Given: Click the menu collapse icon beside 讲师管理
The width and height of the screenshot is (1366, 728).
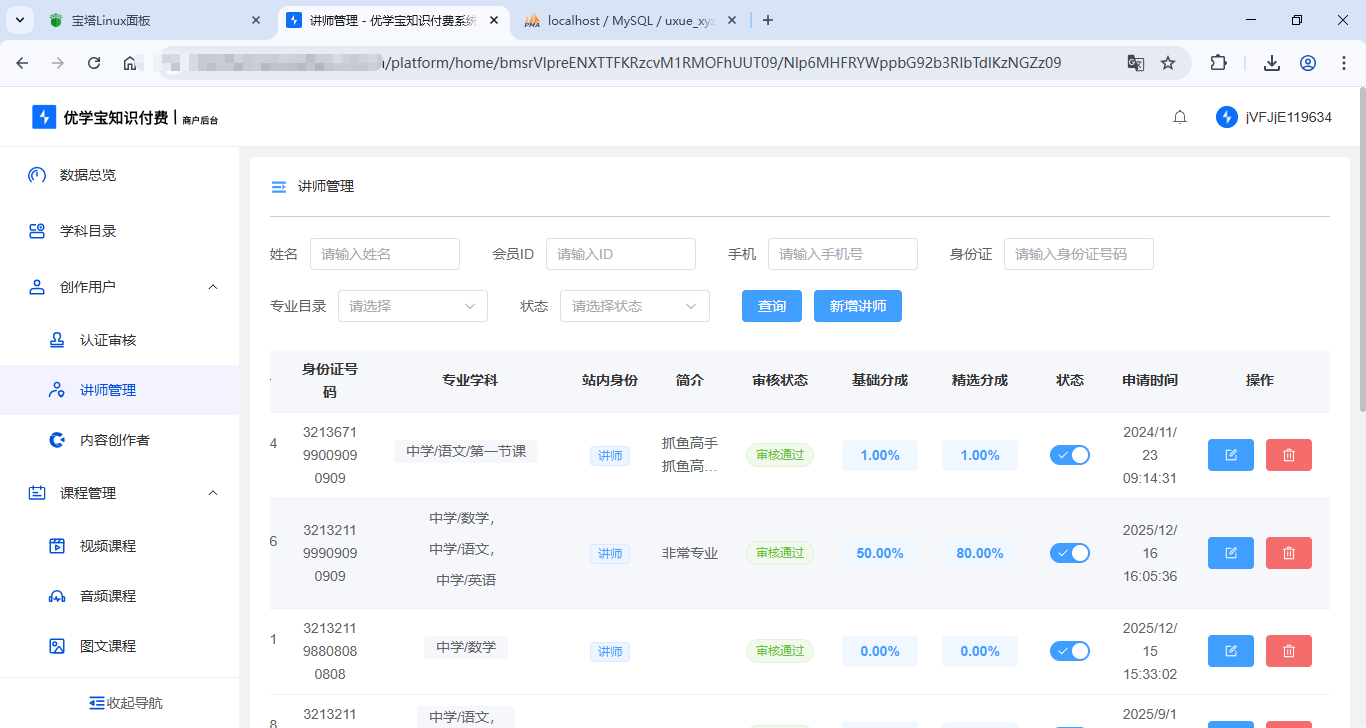Looking at the screenshot, I should pyautogui.click(x=279, y=187).
